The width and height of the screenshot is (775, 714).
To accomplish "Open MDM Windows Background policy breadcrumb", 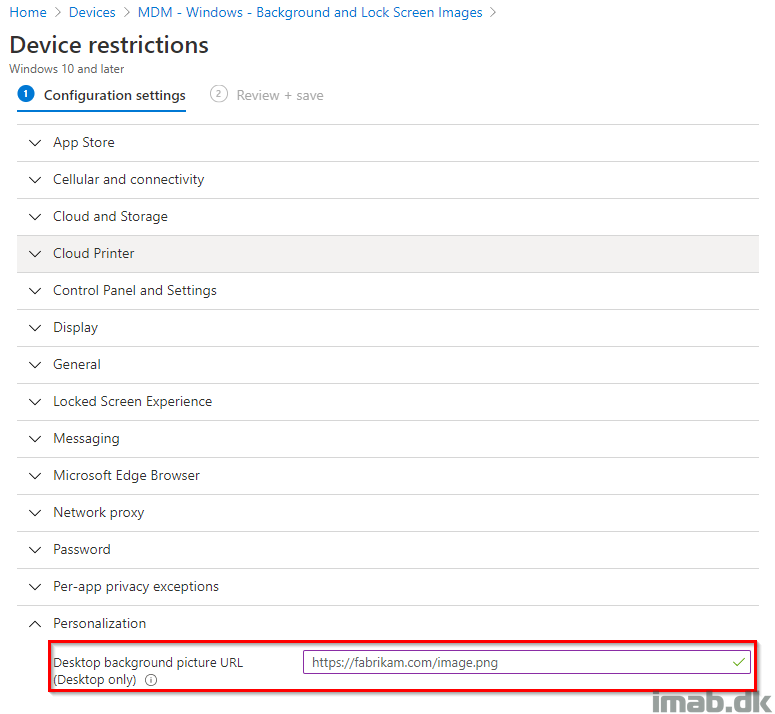I will 310,12.
